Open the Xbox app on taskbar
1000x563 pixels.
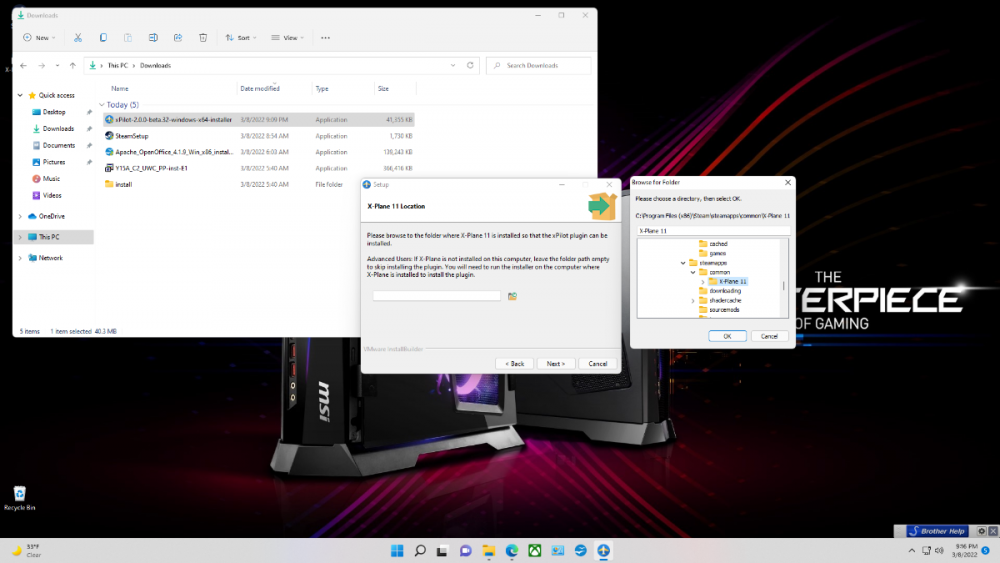[x=534, y=550]
